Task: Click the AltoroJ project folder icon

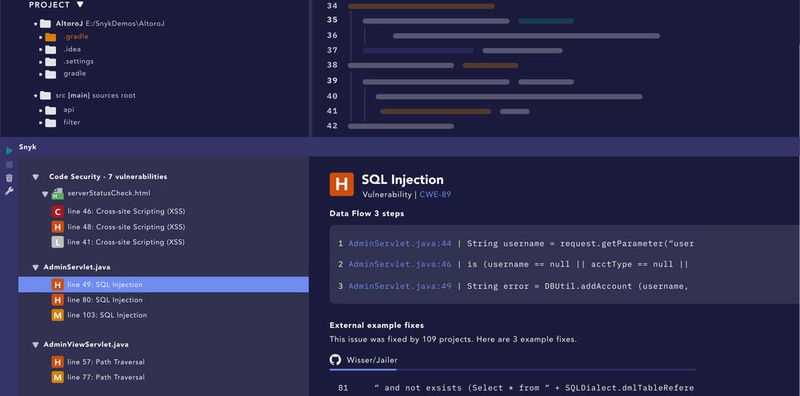Action: [x=45, y=23]
